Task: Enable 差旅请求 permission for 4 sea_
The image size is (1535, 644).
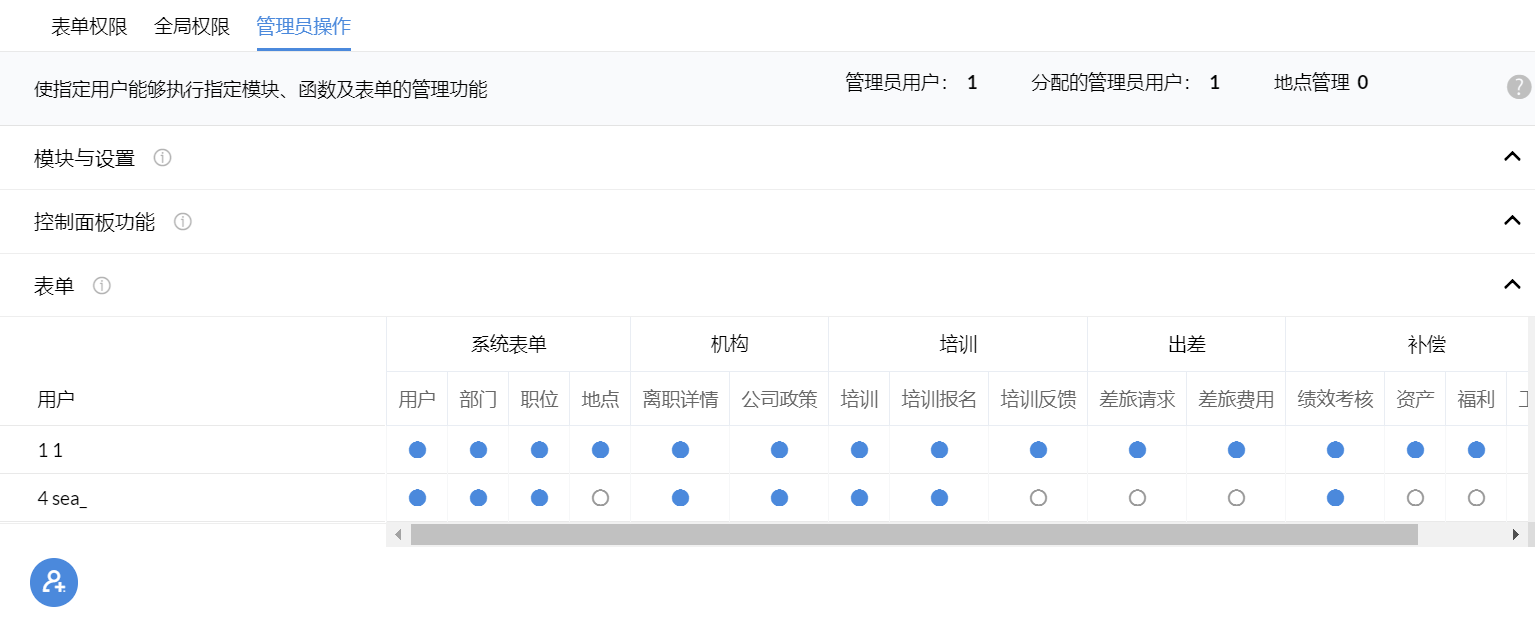Action: [x=1137, y=498]
